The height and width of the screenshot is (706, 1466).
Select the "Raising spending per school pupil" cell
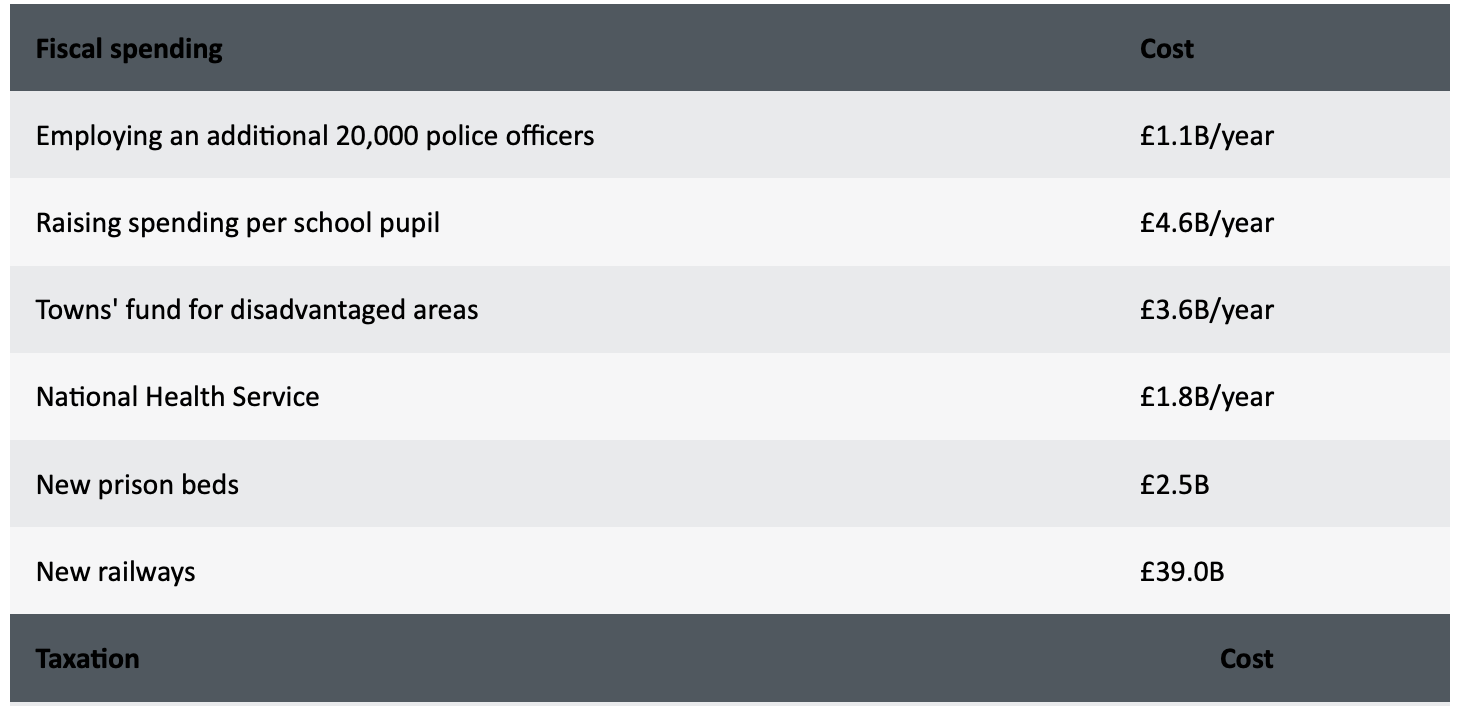238,222
